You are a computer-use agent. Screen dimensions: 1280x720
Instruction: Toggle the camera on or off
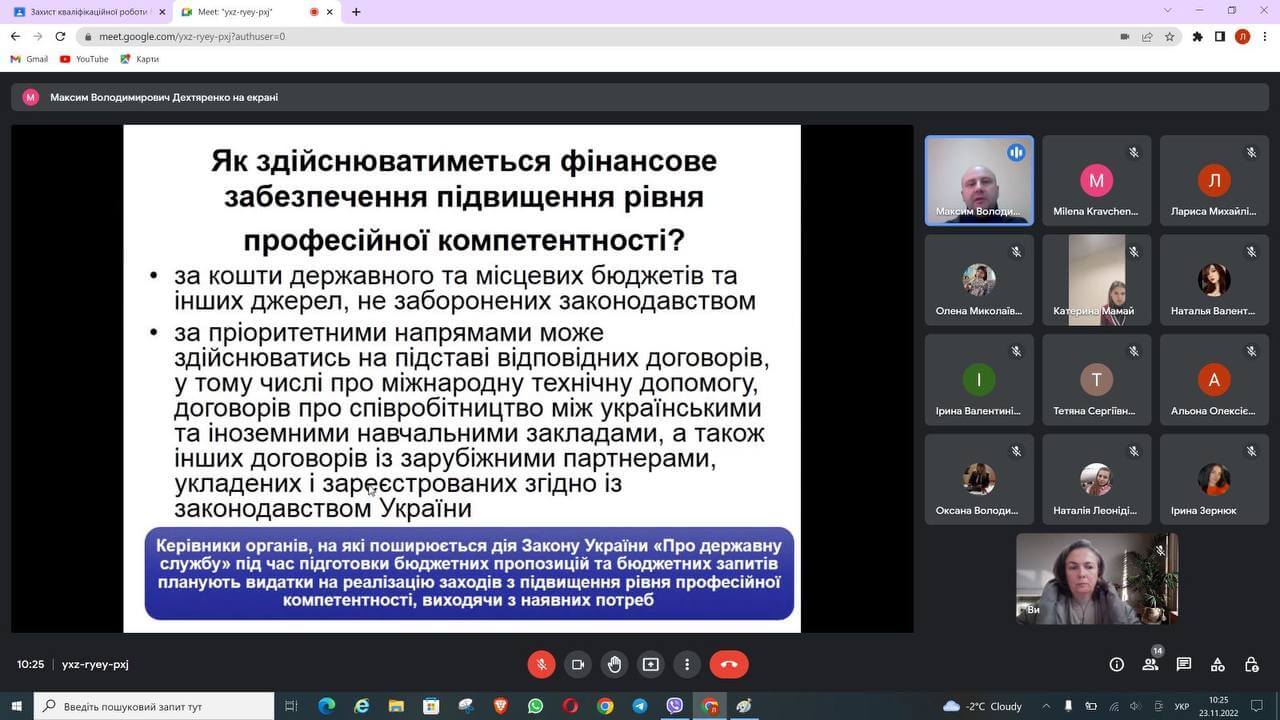click(577, 664)
